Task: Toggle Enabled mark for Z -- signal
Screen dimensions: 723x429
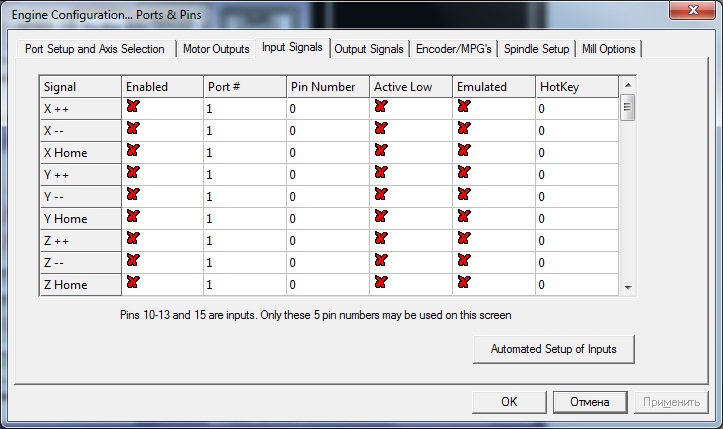Action: point(133,260)
